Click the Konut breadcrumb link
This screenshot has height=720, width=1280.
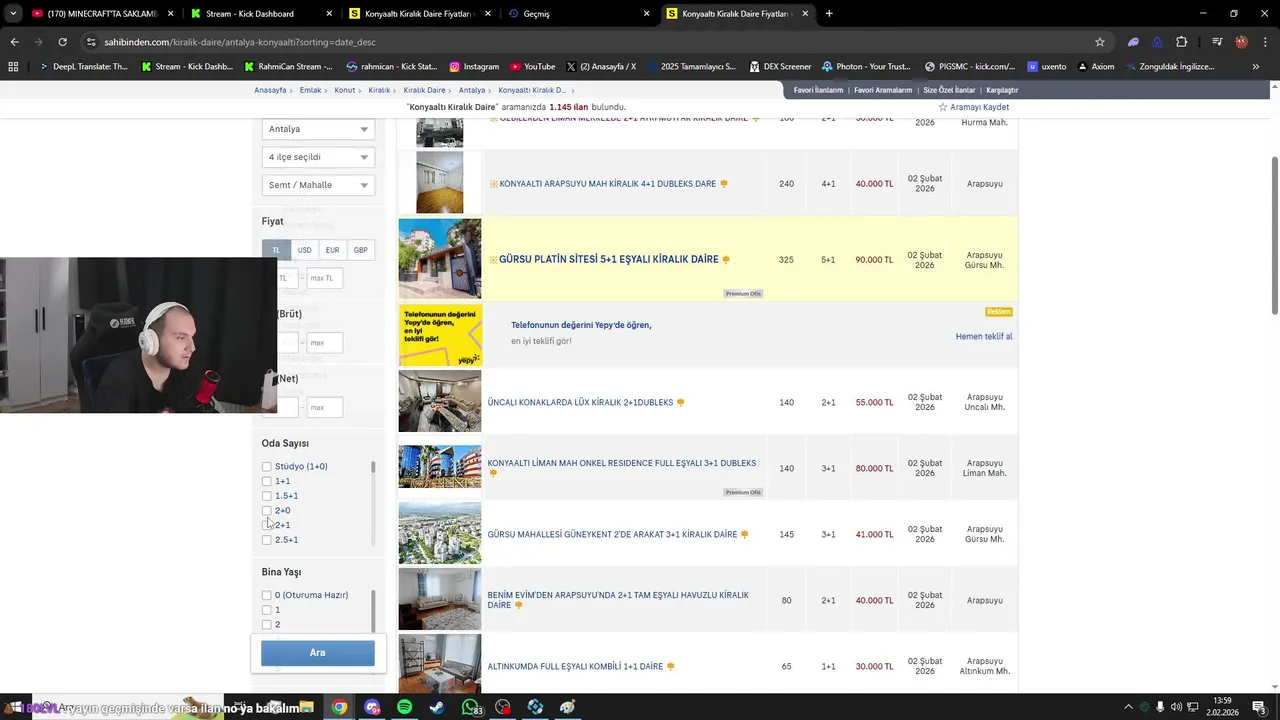click(x=345, y=90)
